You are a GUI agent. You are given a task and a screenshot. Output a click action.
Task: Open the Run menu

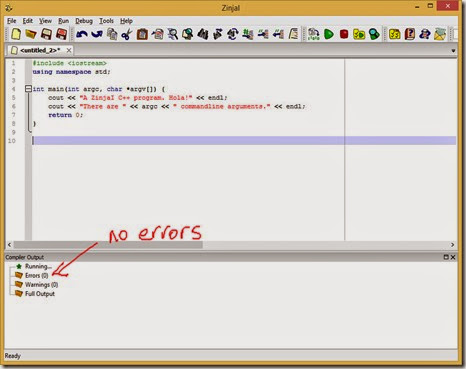tap(63, 21)
